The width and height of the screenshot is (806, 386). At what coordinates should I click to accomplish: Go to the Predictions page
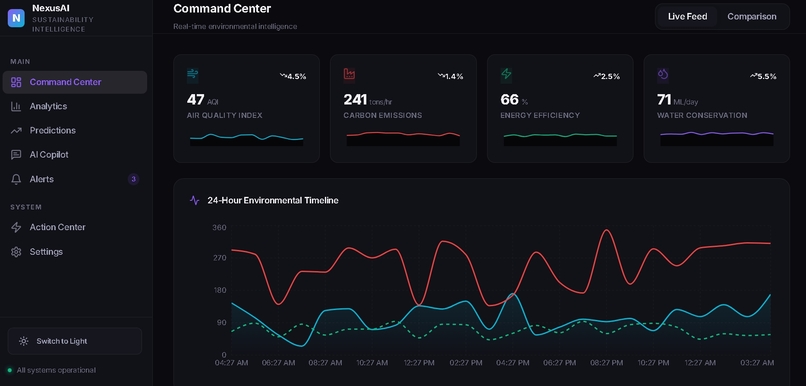click(x=75, y=131)
